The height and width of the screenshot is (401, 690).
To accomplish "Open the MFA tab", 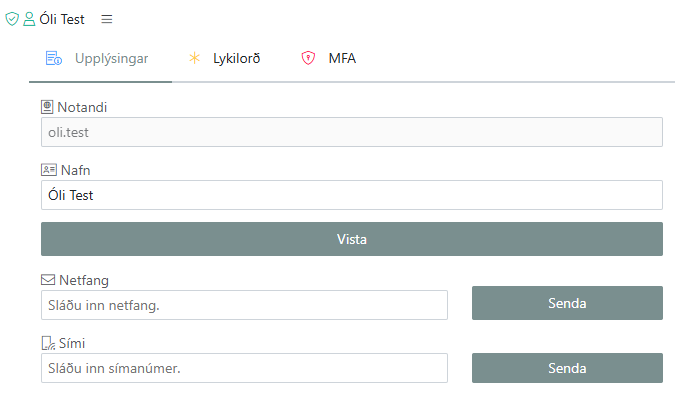I will point(341,59).
